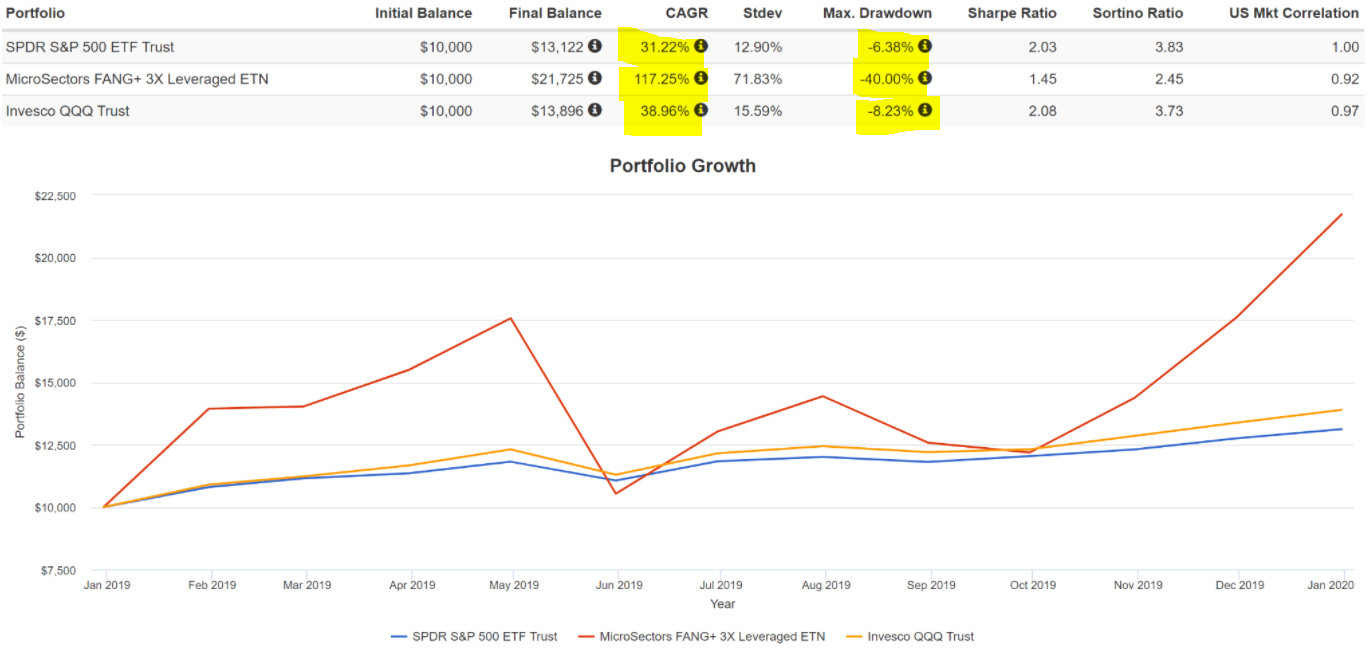This screenshot has width=1369, height=649.
Task: Click the $7,500 y-axis label
Action: [58, 571]
